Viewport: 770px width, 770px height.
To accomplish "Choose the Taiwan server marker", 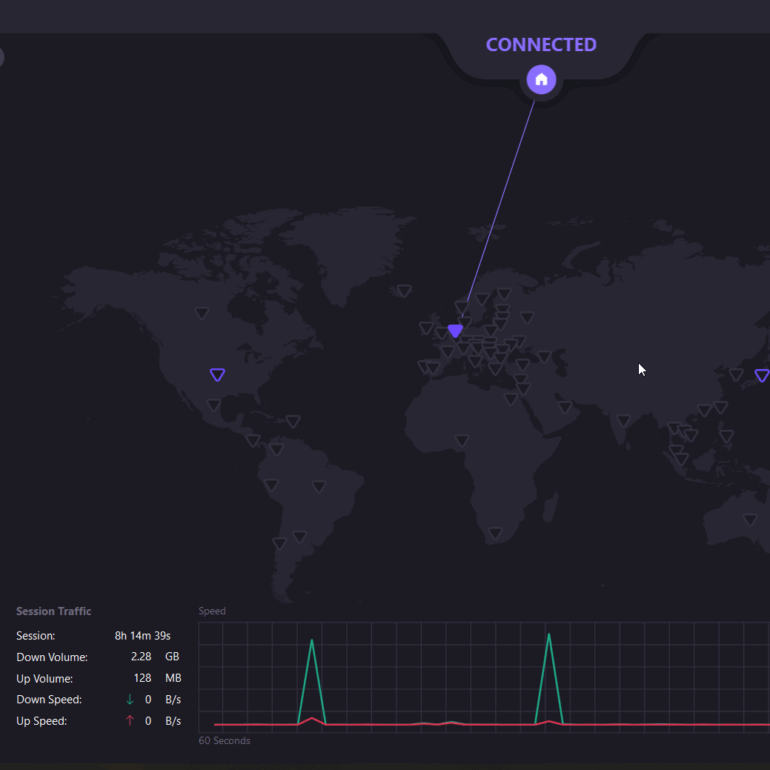I will tap(720, 407).
